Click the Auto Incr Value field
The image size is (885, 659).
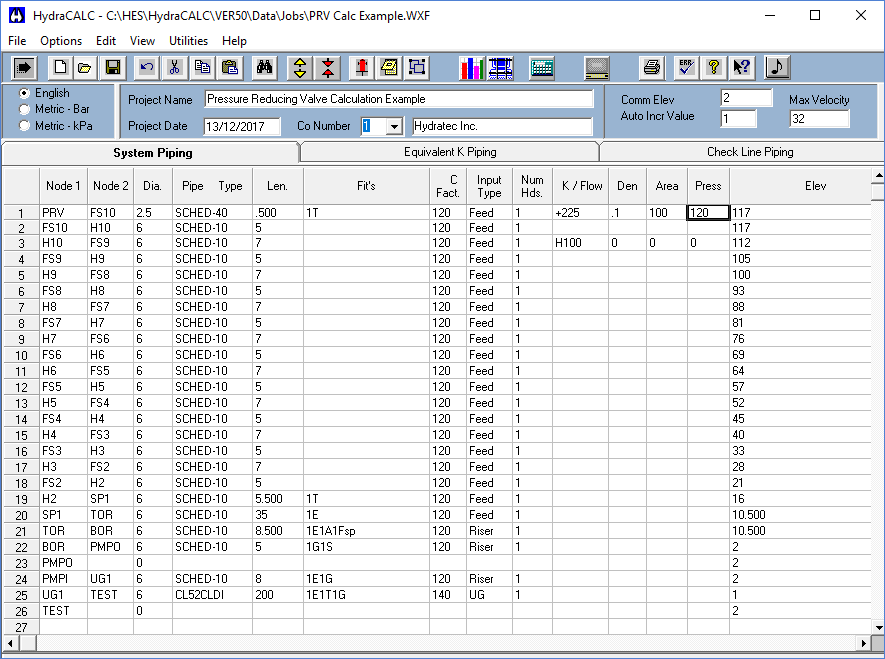[738, 118]
